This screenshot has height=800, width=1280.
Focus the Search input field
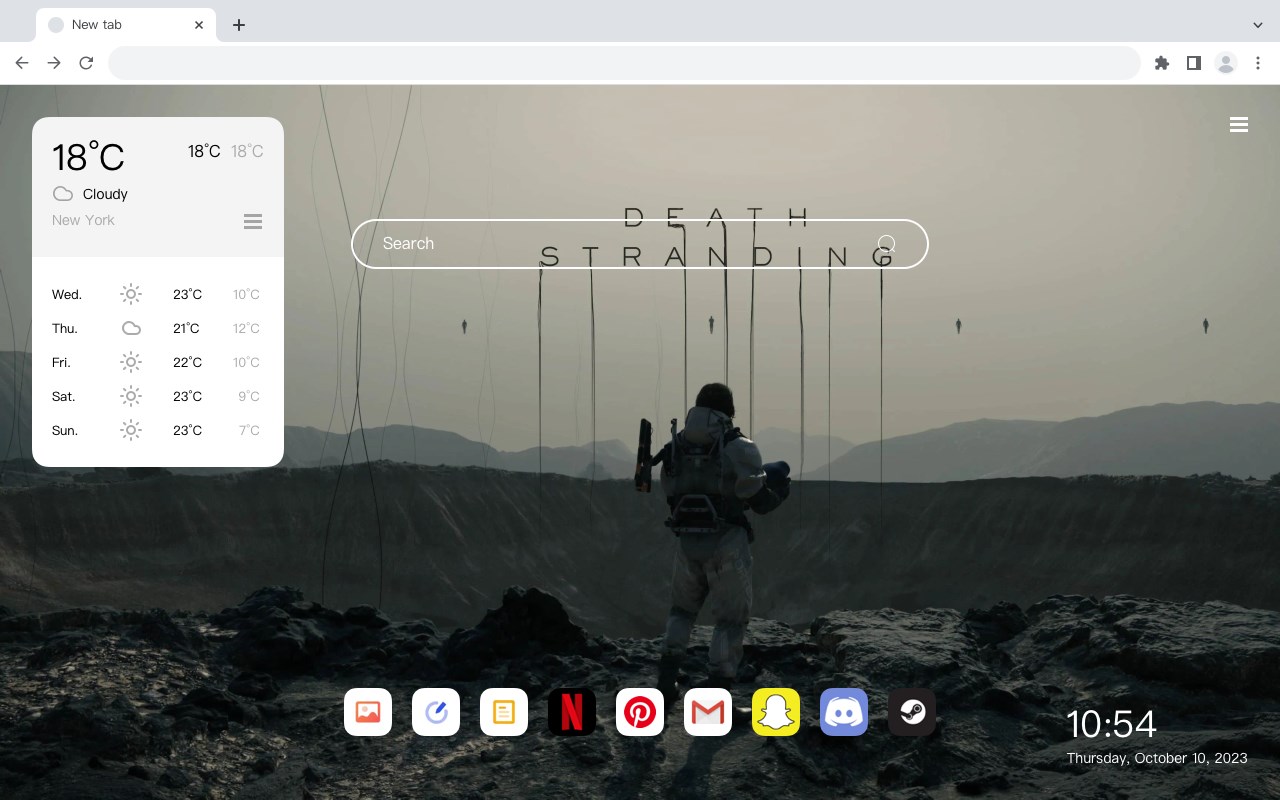pos(640,244)
